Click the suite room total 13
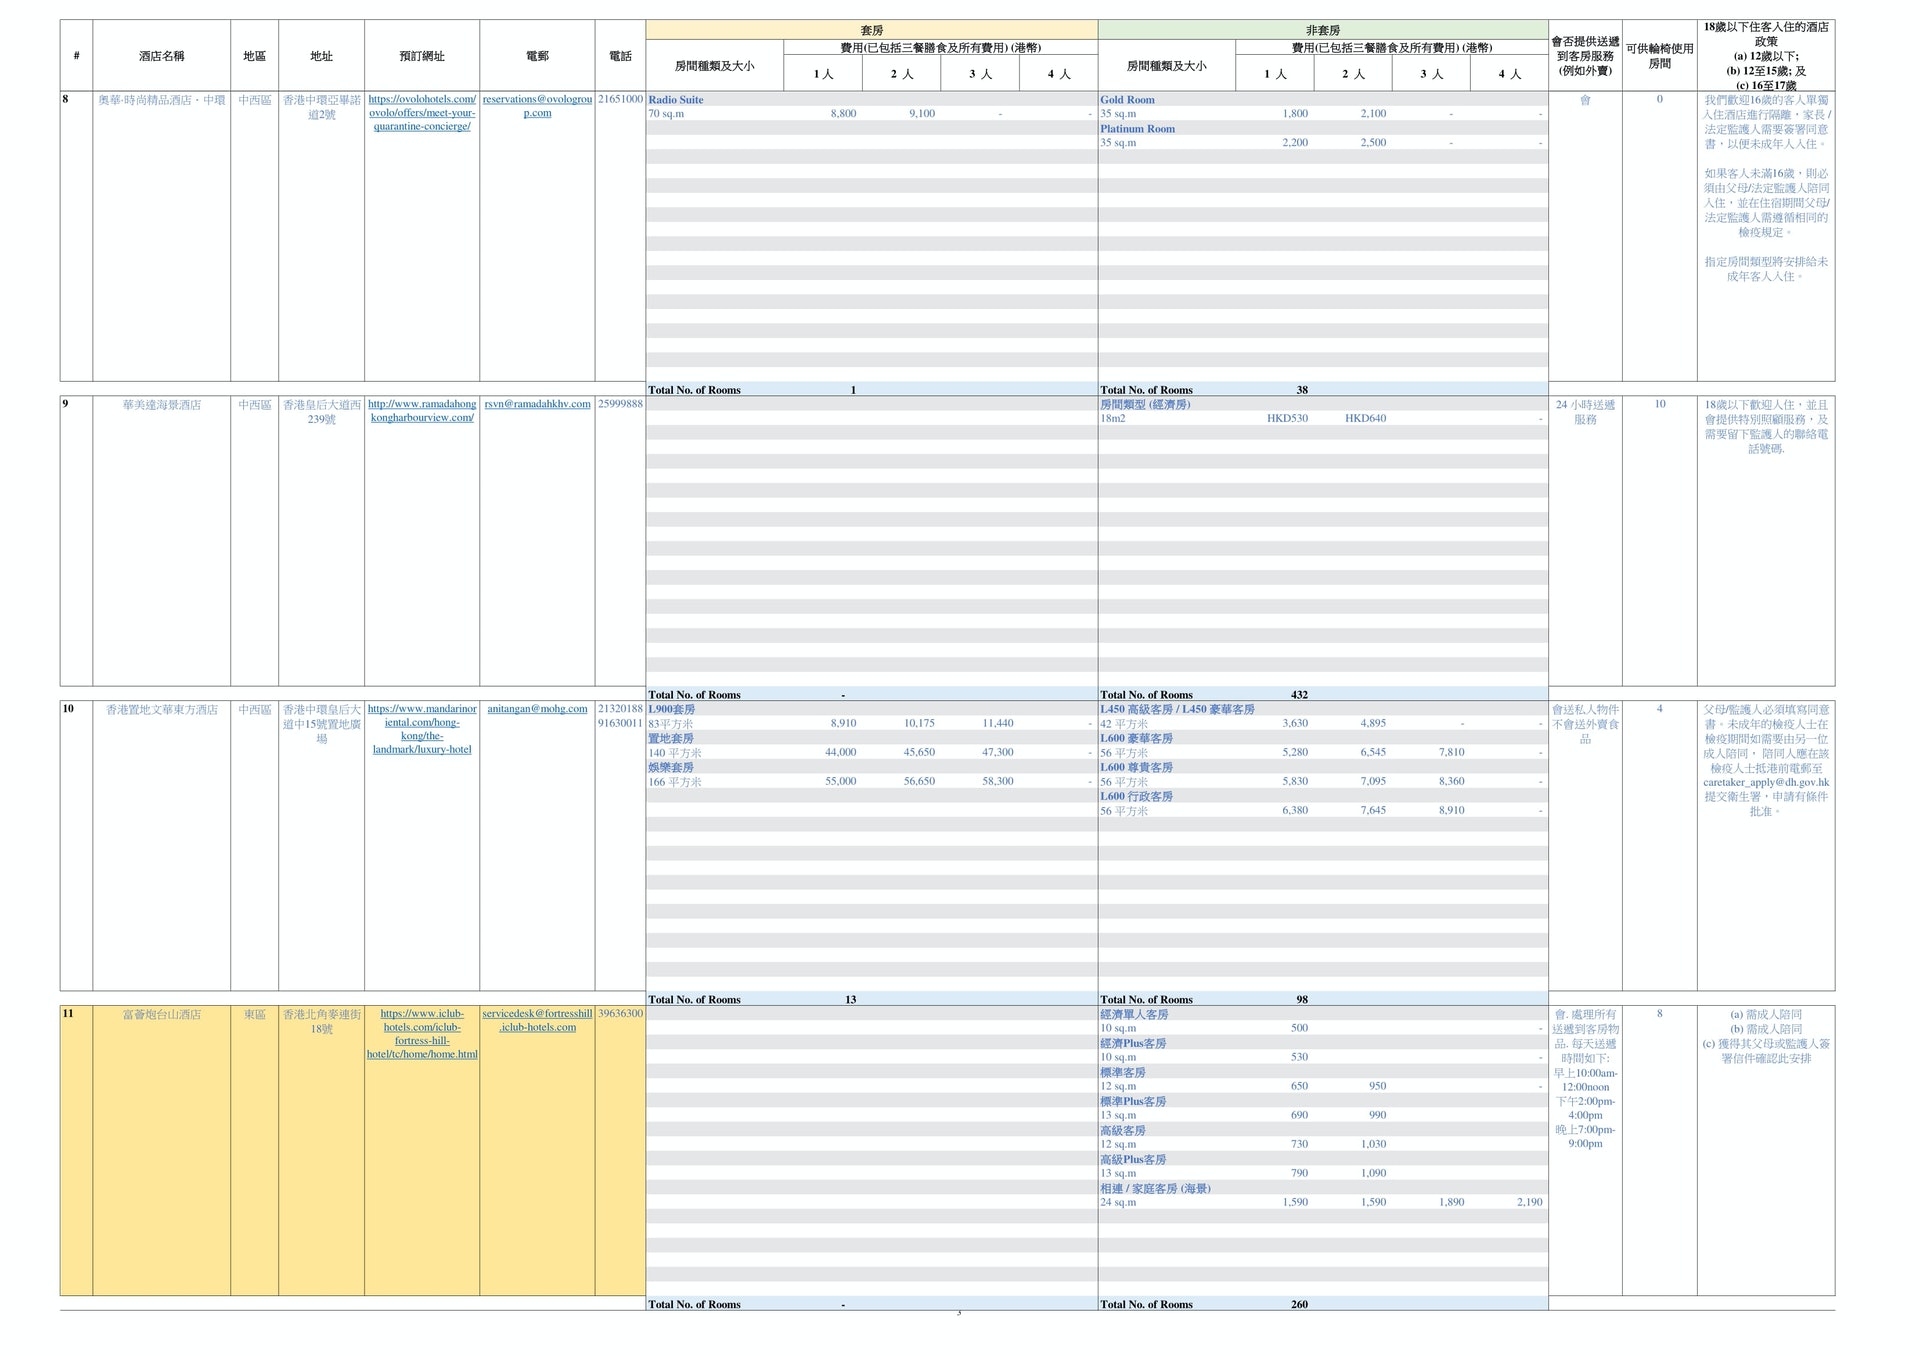This screenshot has width=1920, height=1357. [850, 1000]
